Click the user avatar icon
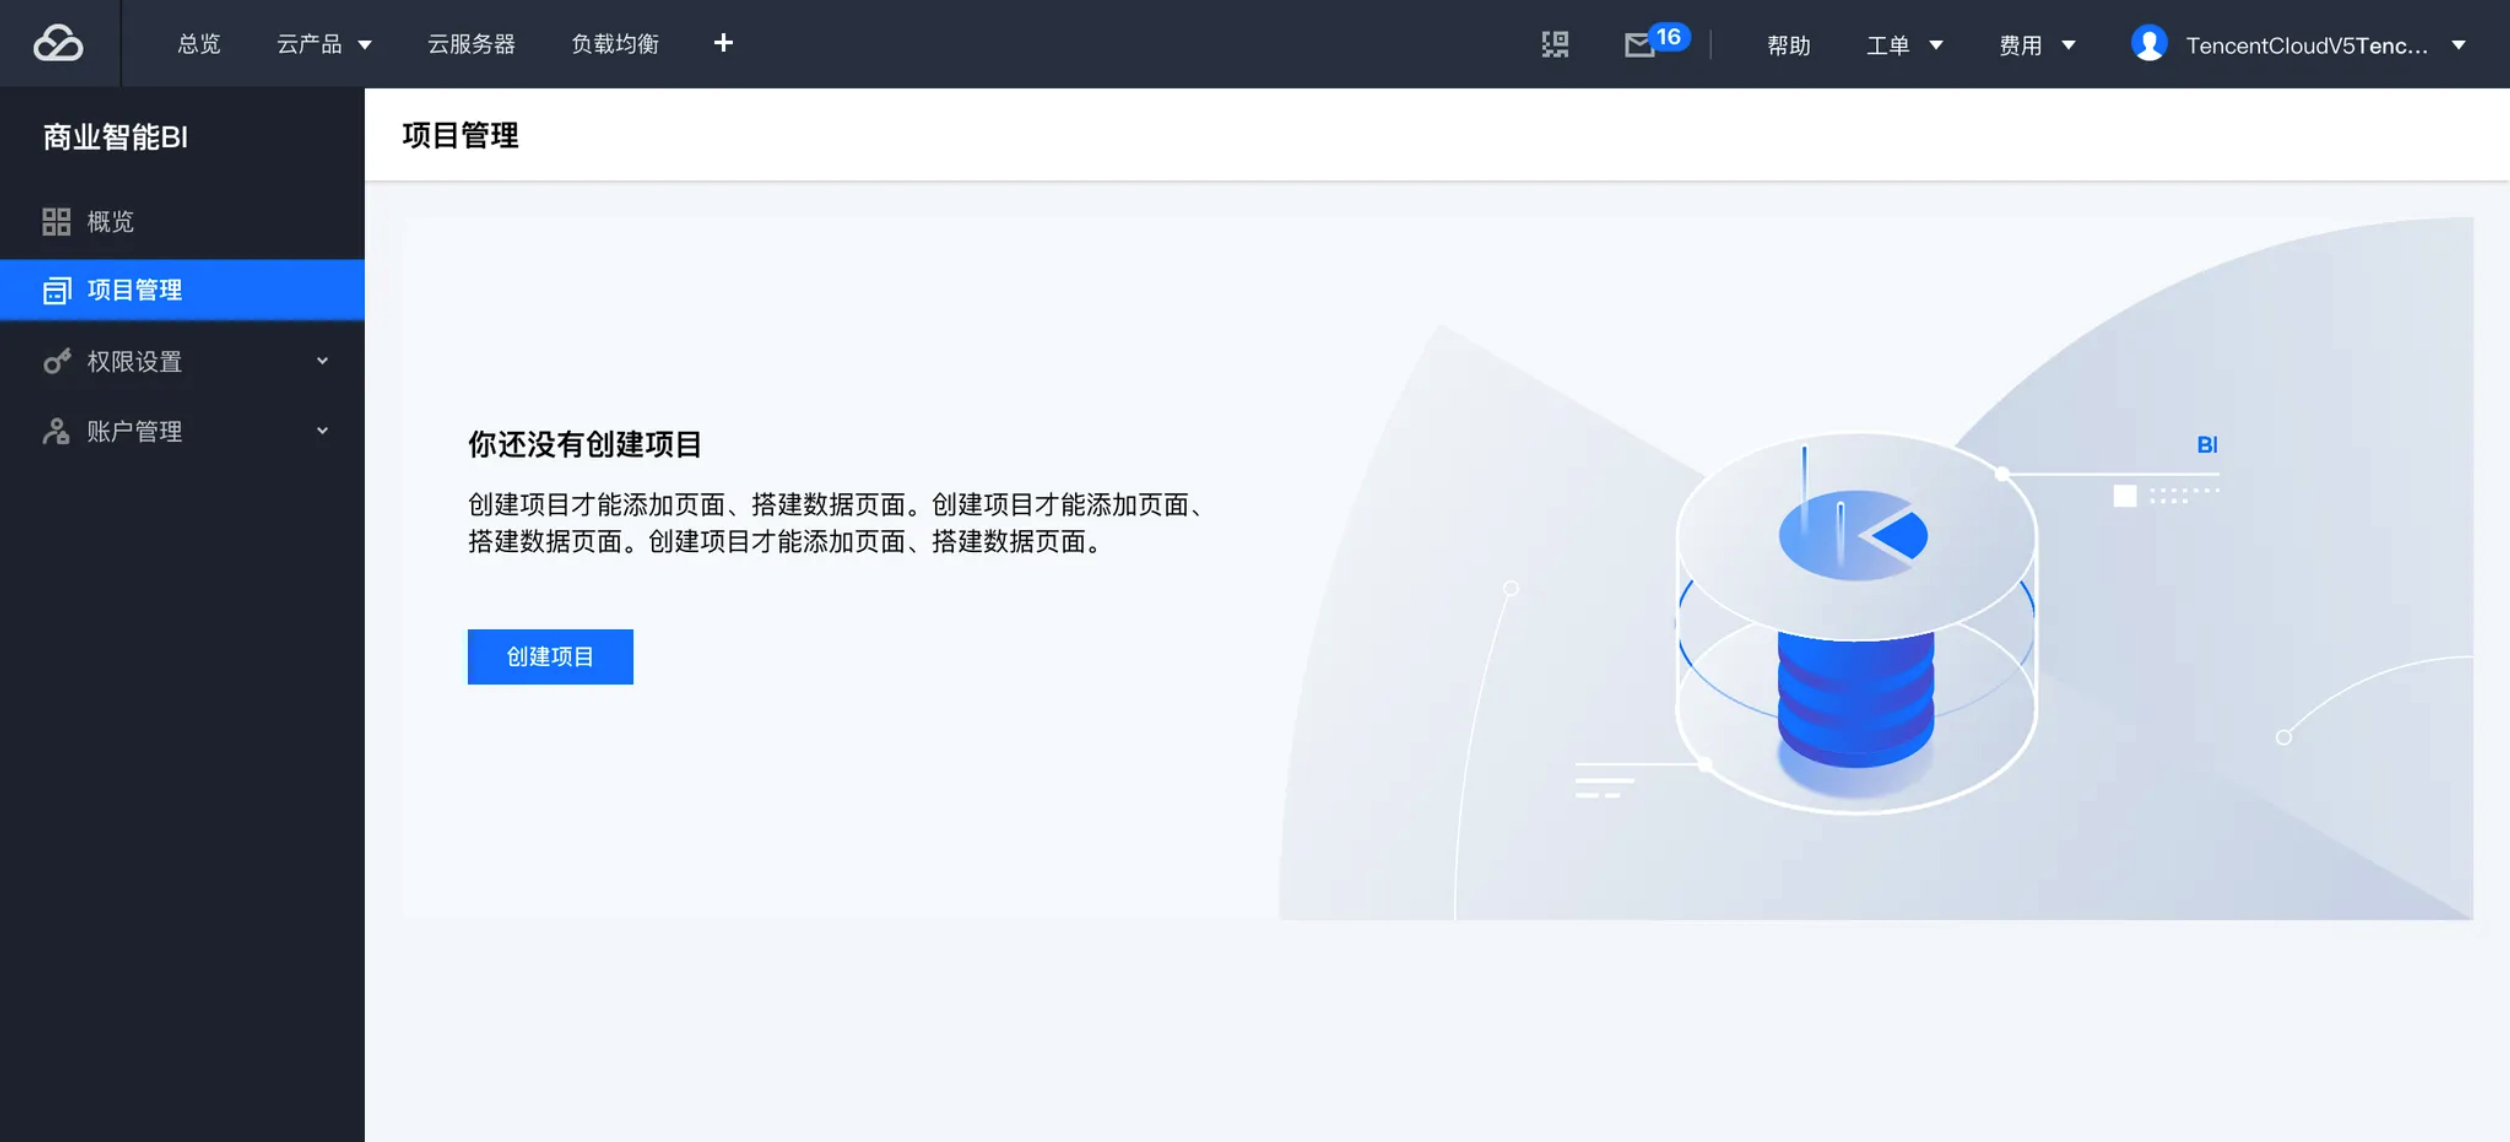 click(x=2148, y=44)
